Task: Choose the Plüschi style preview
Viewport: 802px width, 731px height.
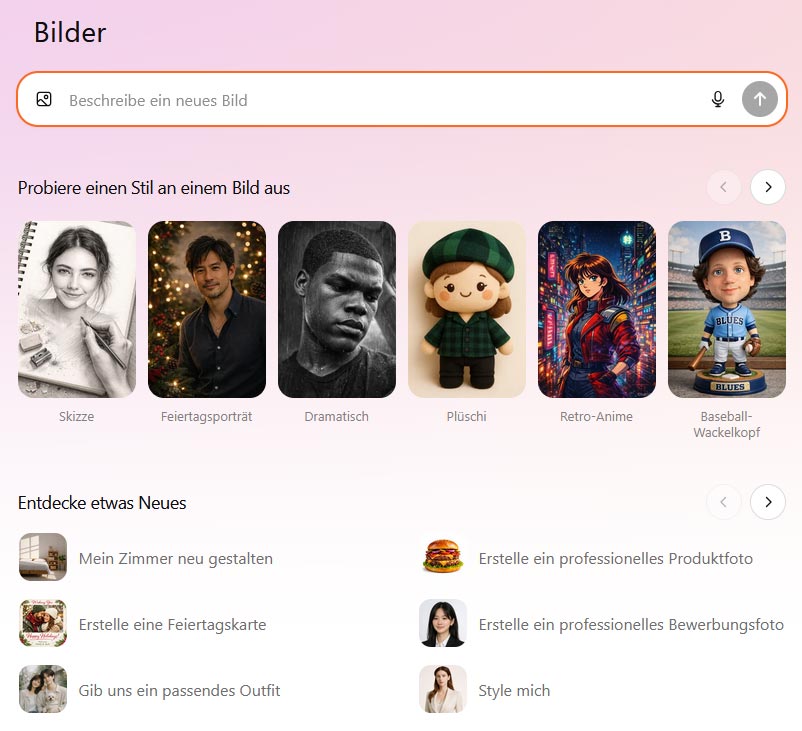Action: [x=466, y=309]
